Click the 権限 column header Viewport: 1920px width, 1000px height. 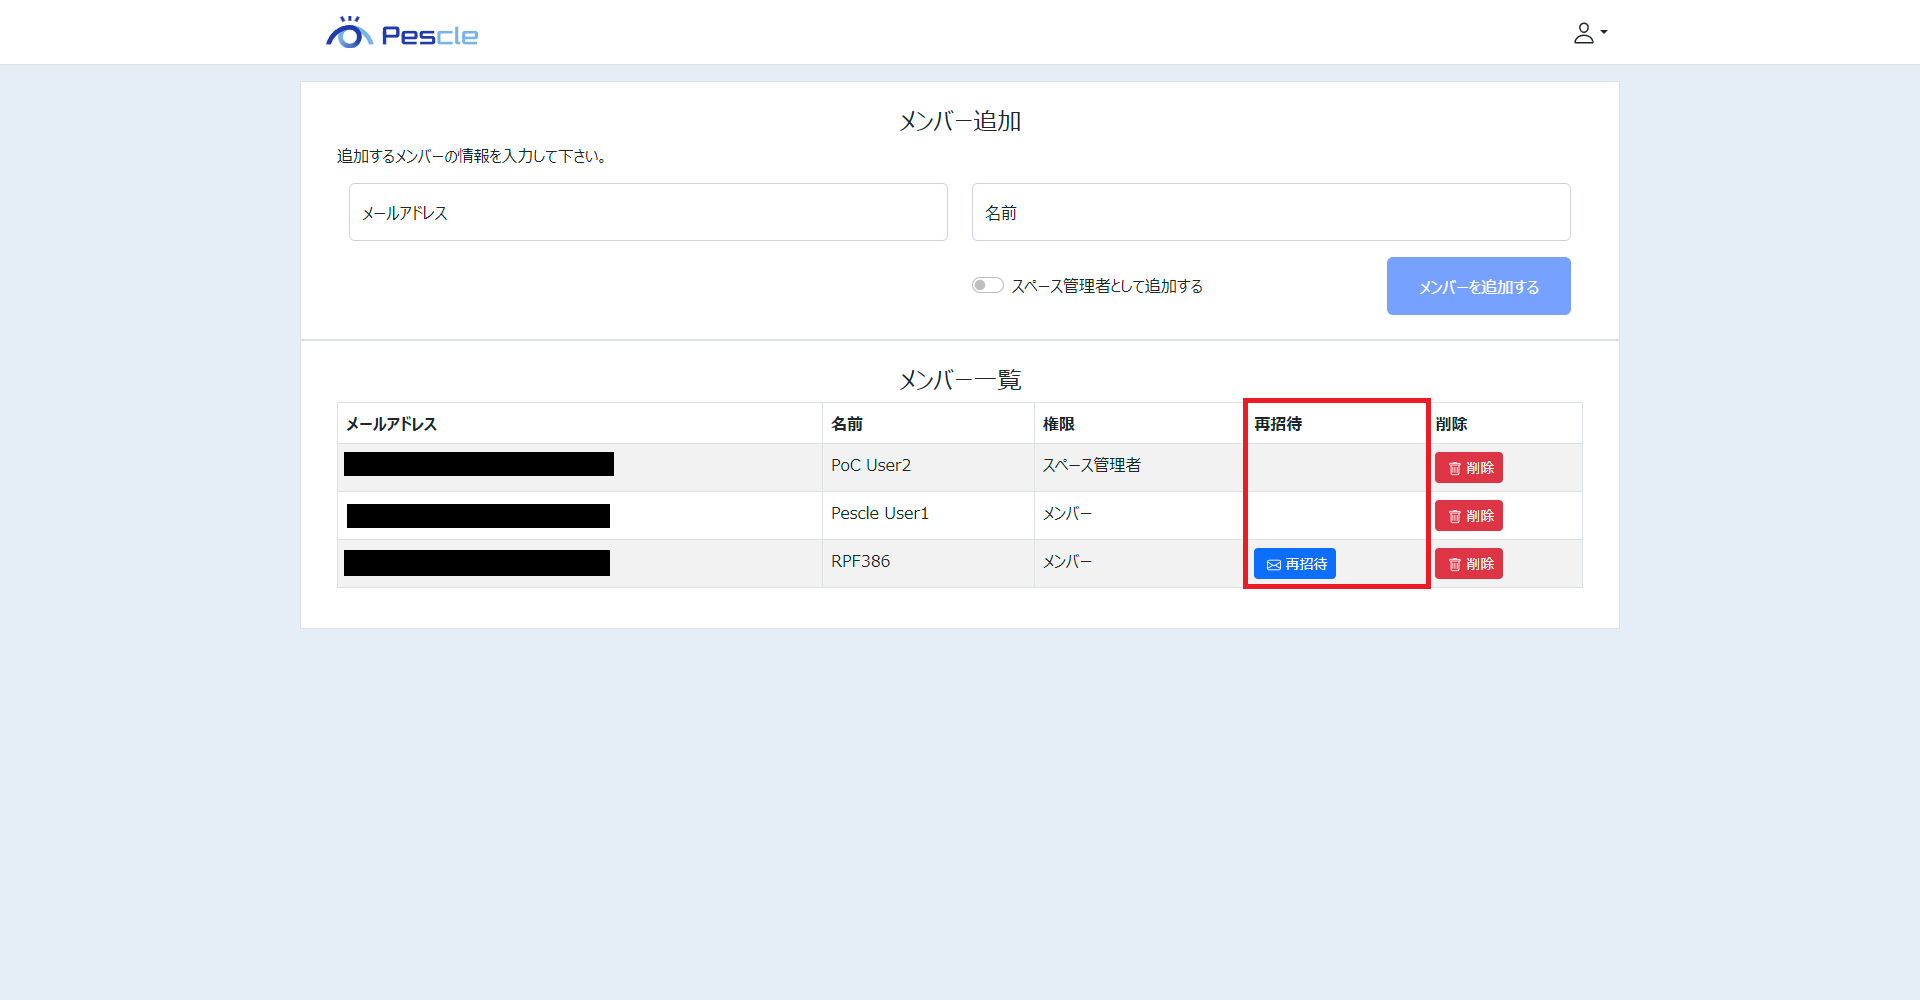(1059, 424)
